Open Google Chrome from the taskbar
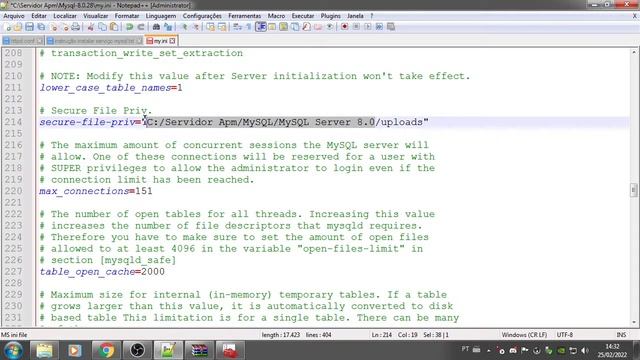This screenshot has width=640, height=360. pyautogui.click(x=106, y=351)
